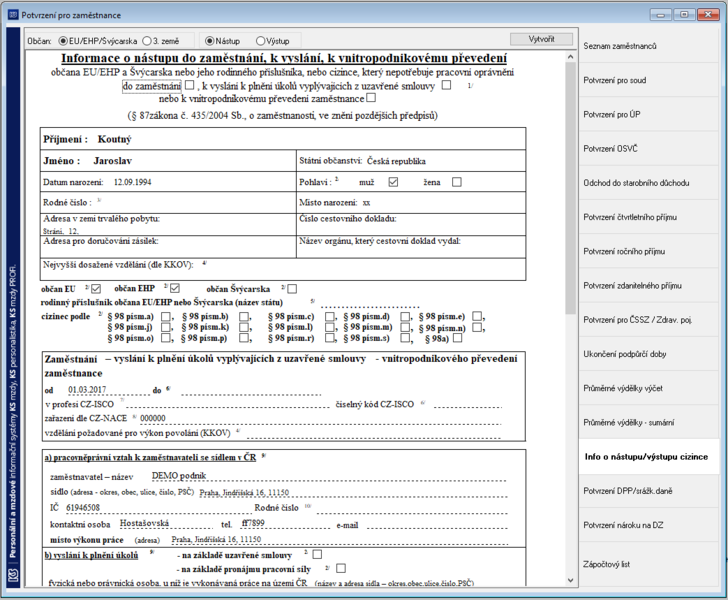Toggle the 'žena' checkbox
This screenshot has height=600, width=728.
click(x=457, y=182)
